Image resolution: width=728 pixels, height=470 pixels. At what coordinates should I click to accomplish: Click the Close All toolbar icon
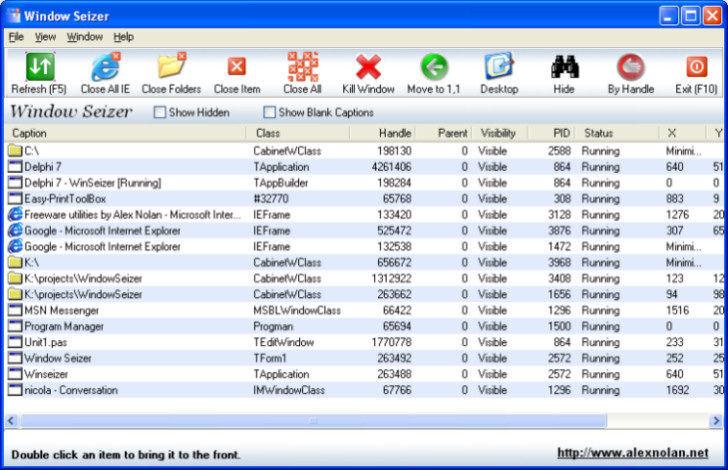pyautogui.click(x=303, y=66)
